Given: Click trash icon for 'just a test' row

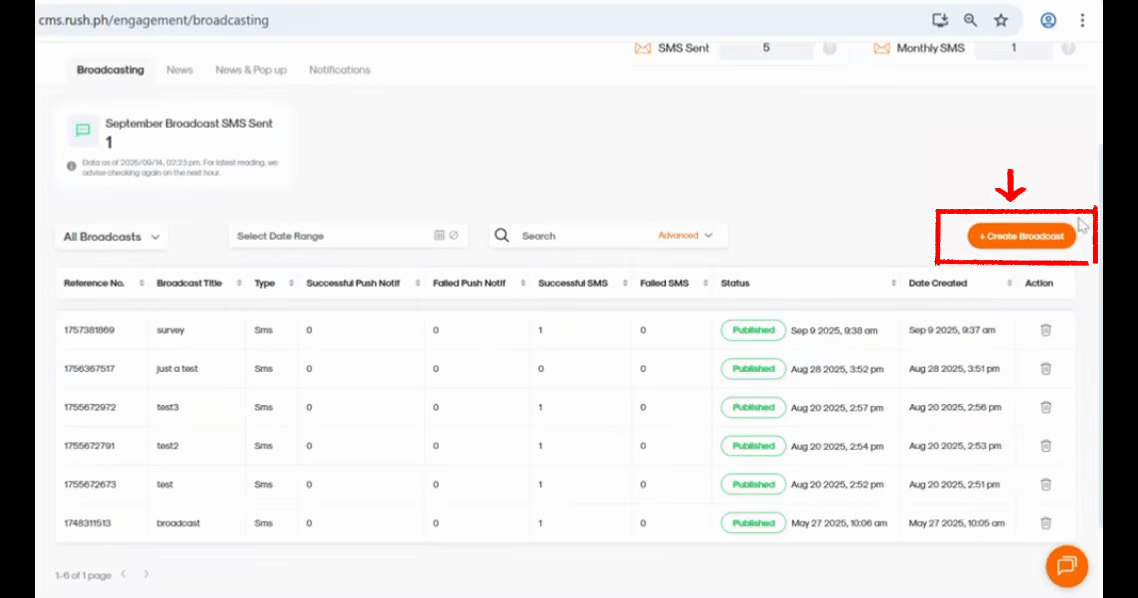Looking at the screenshot, I should (x=1045, y=368).
